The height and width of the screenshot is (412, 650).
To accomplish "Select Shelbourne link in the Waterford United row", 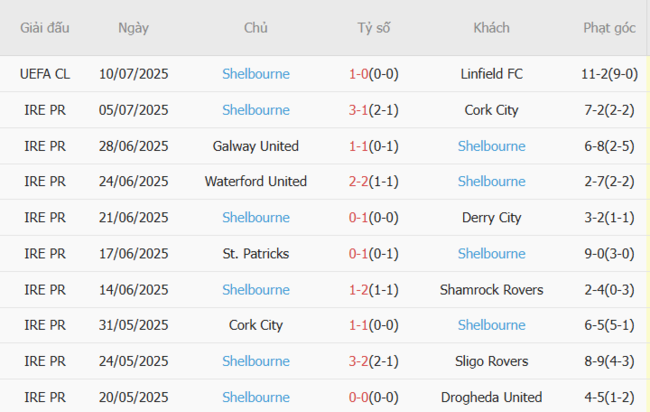I will [491, 182].
